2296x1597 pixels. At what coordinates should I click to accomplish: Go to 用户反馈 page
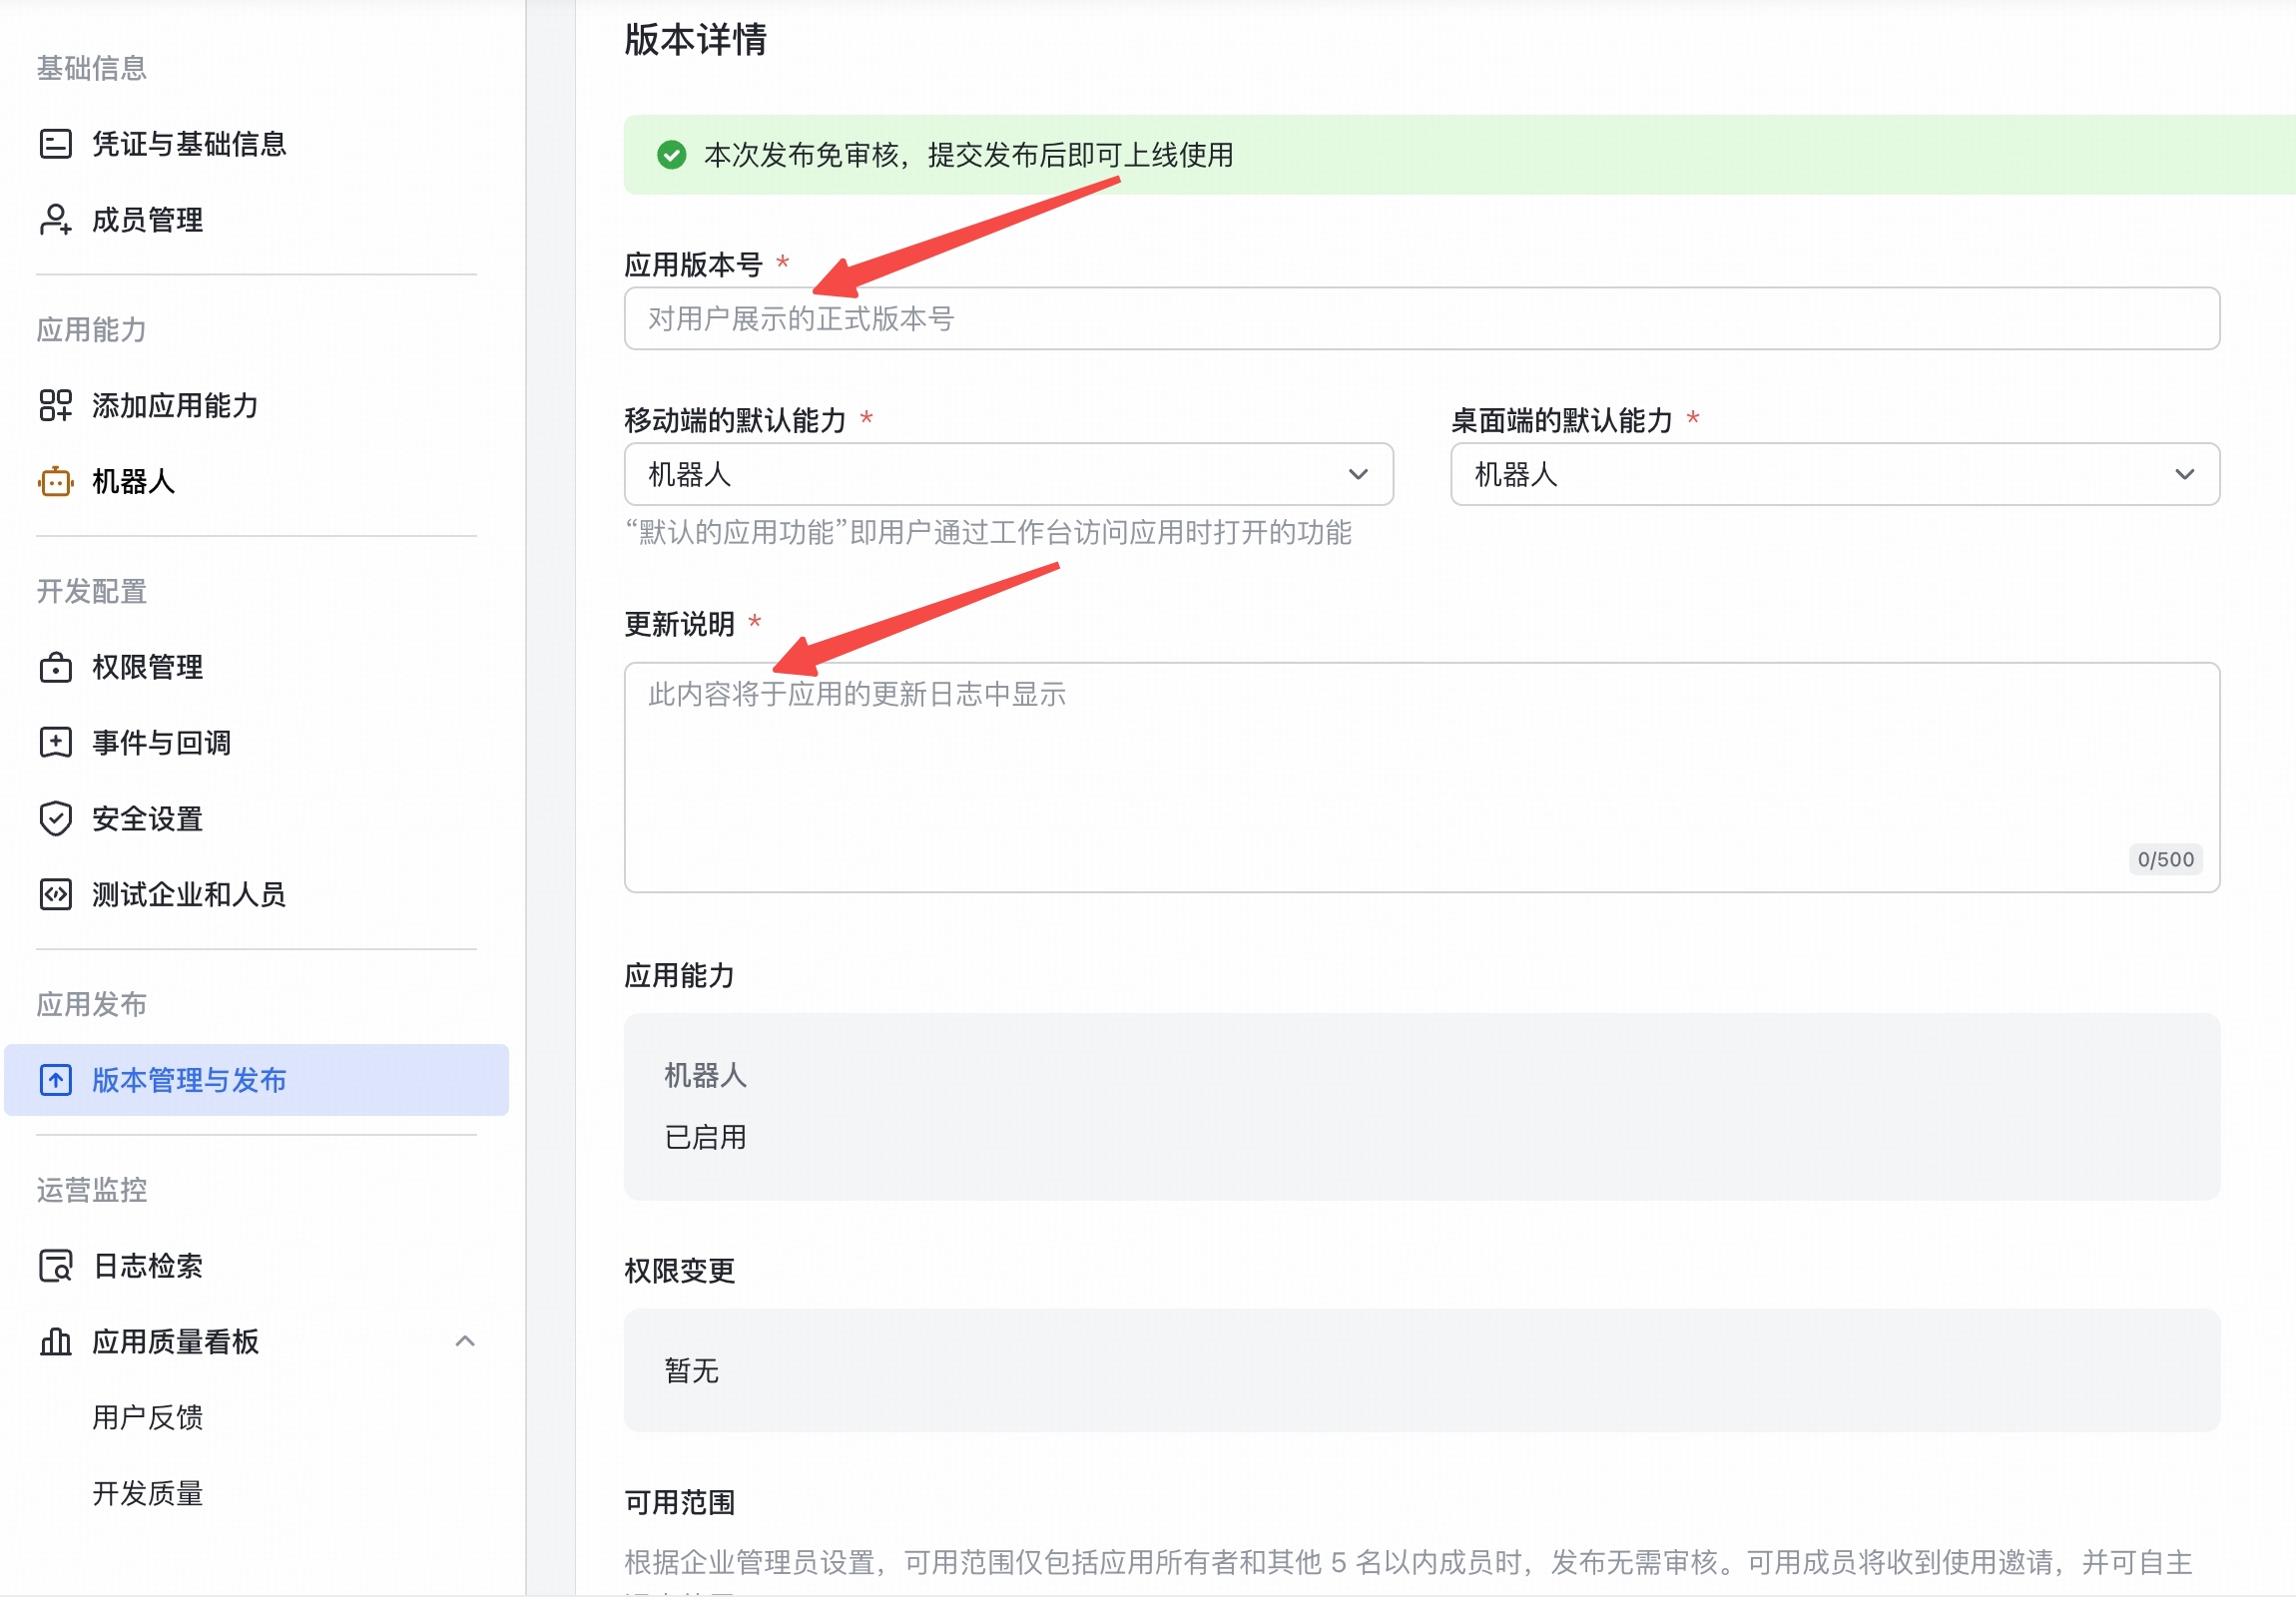tap(148, 1417)
